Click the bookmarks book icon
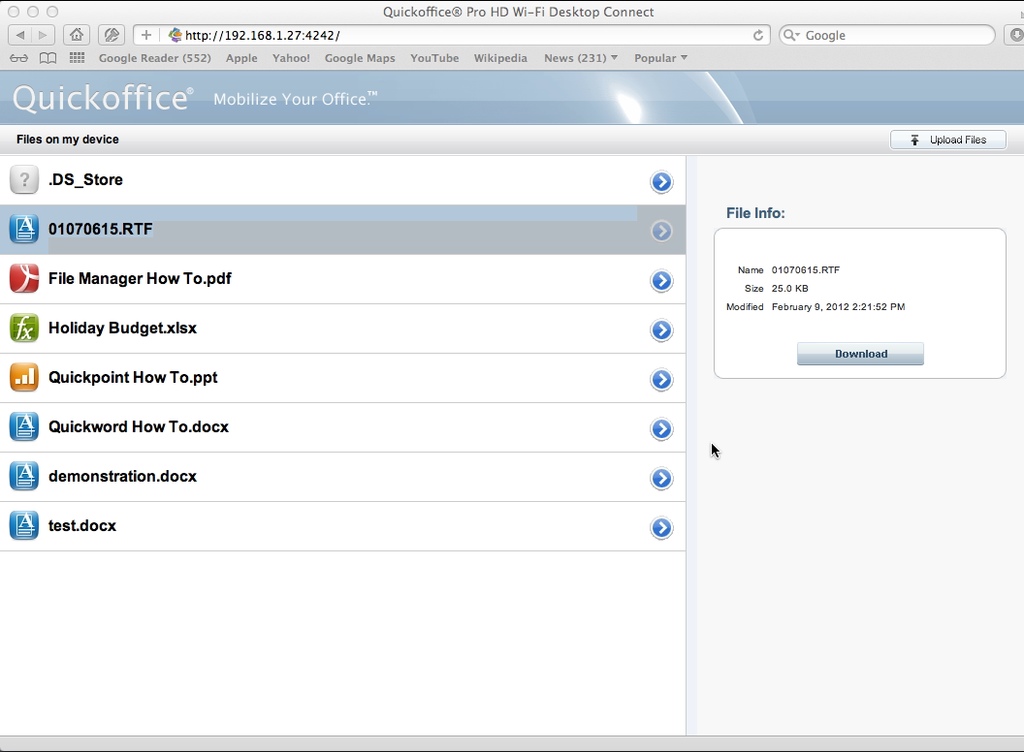 tap(48, 58)
